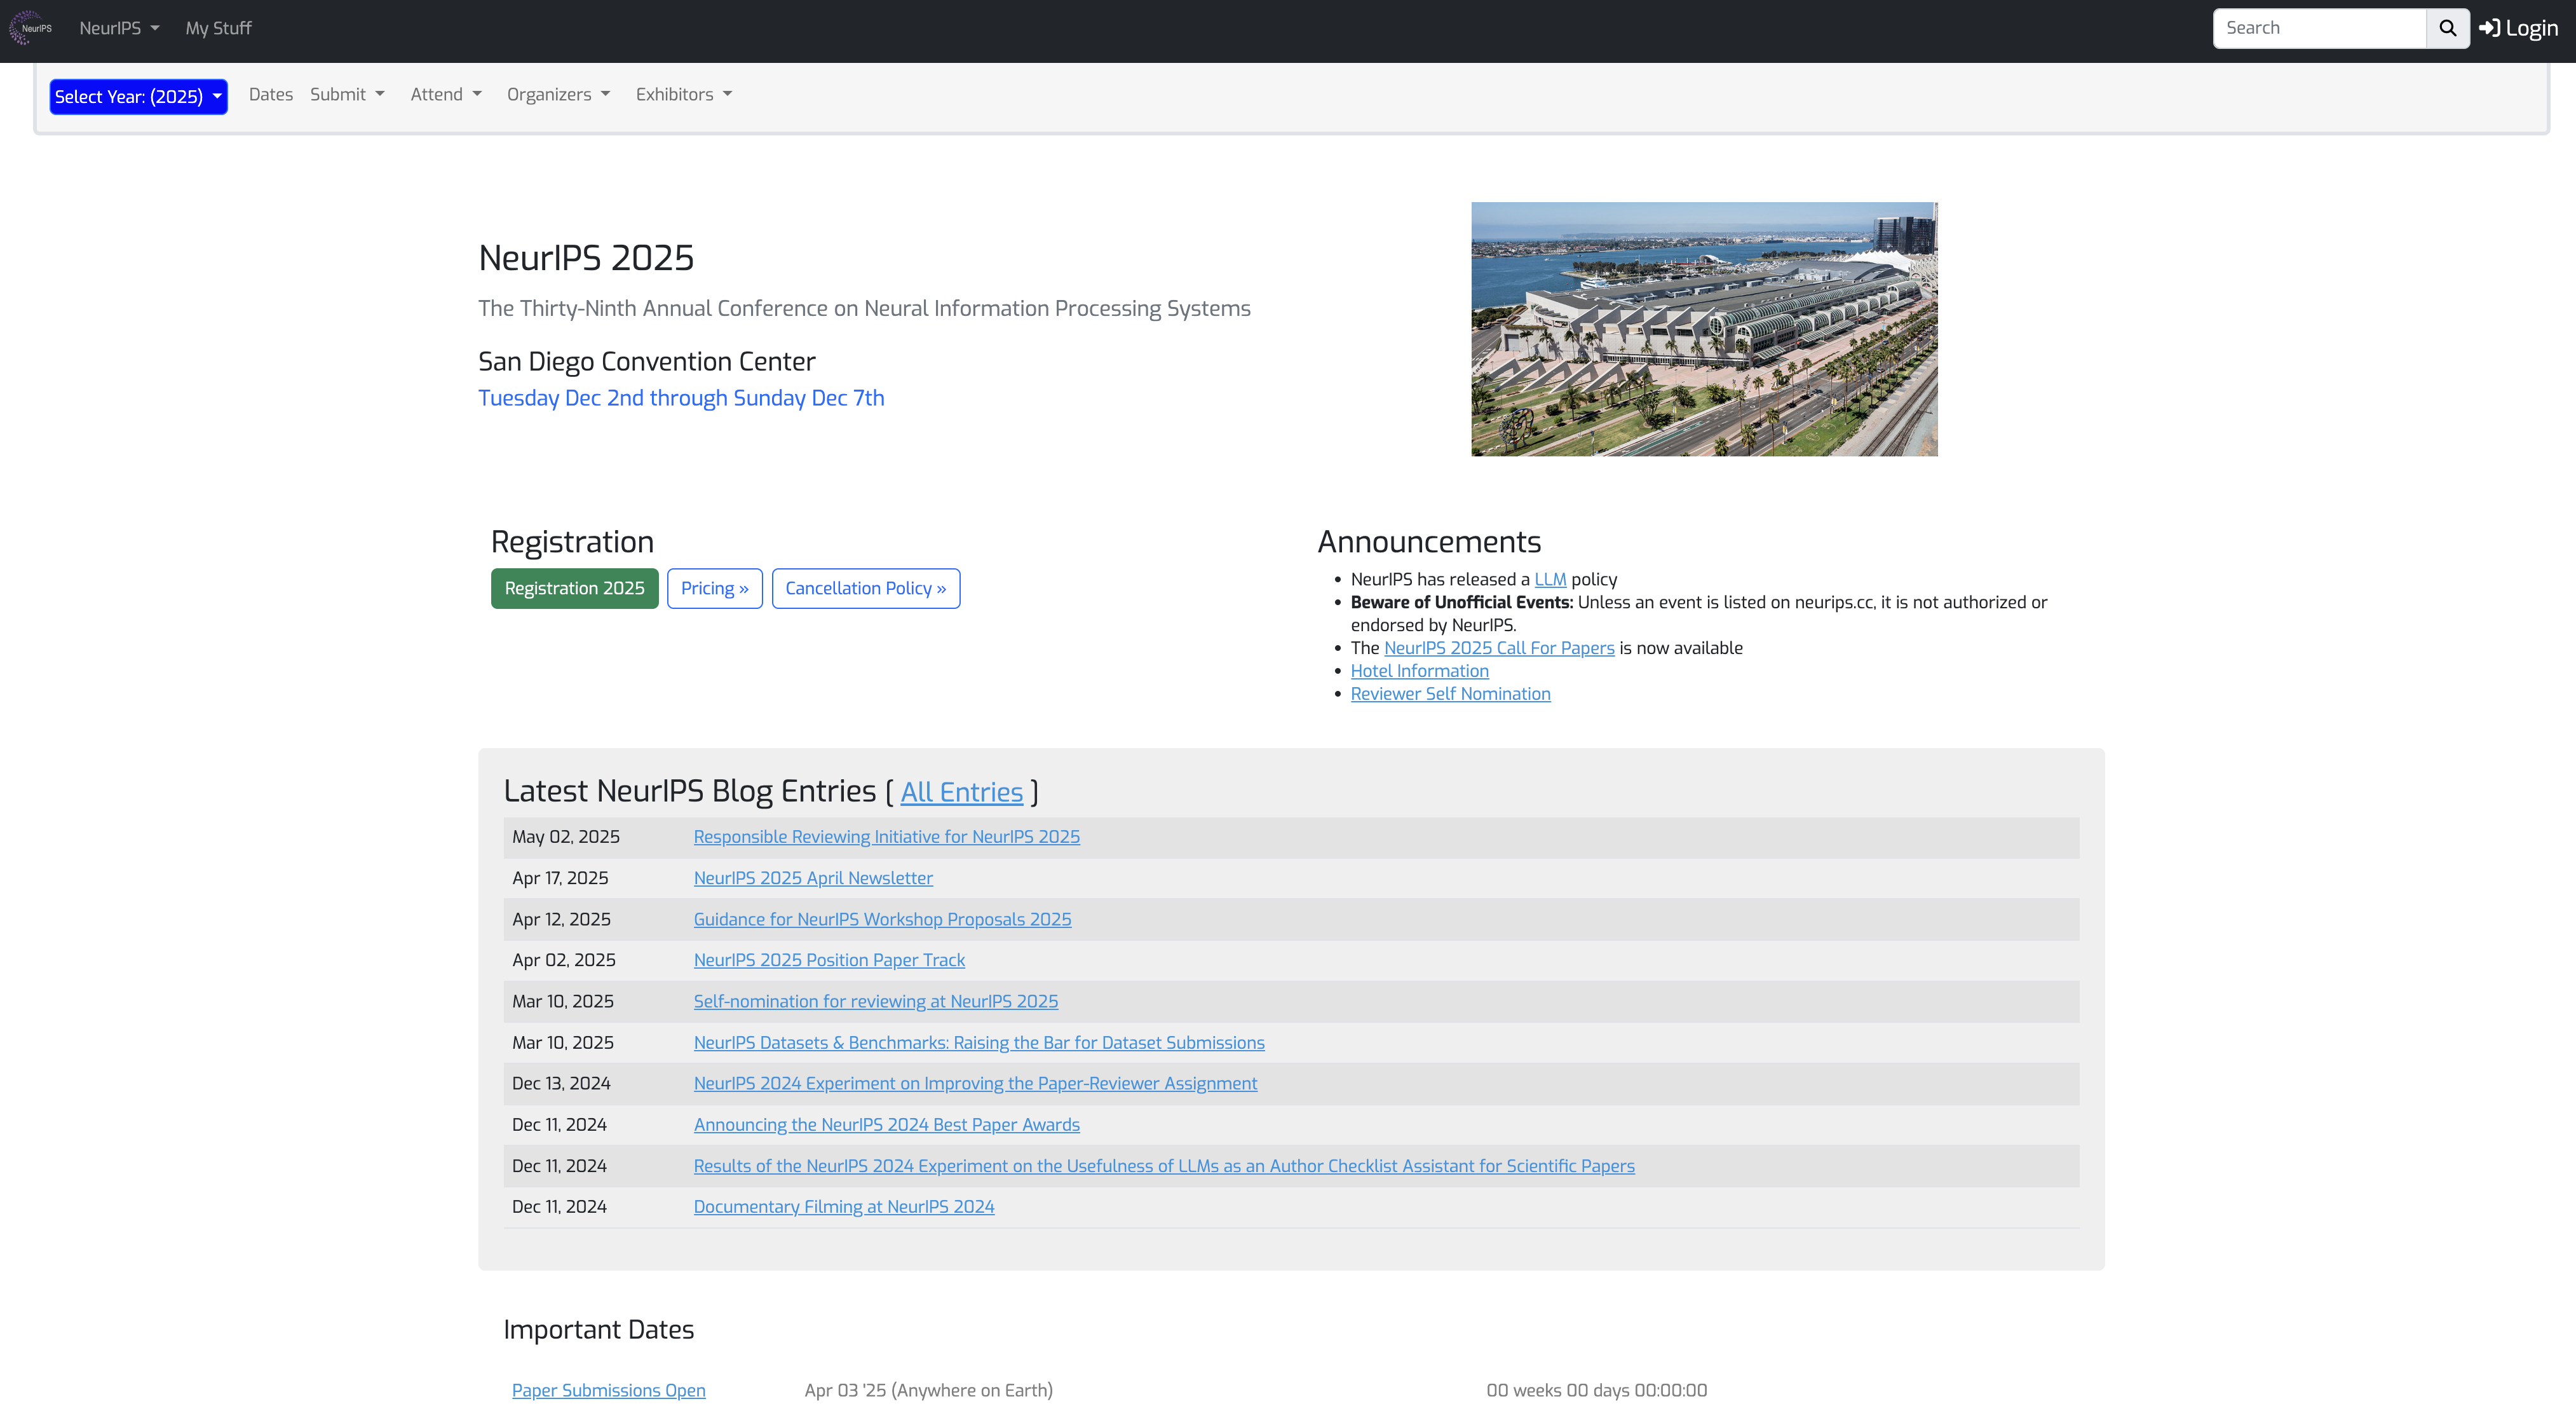Open the LLM policy link
Viewport: 2576px width, 1406px height.
click(x=1550, y=579)
